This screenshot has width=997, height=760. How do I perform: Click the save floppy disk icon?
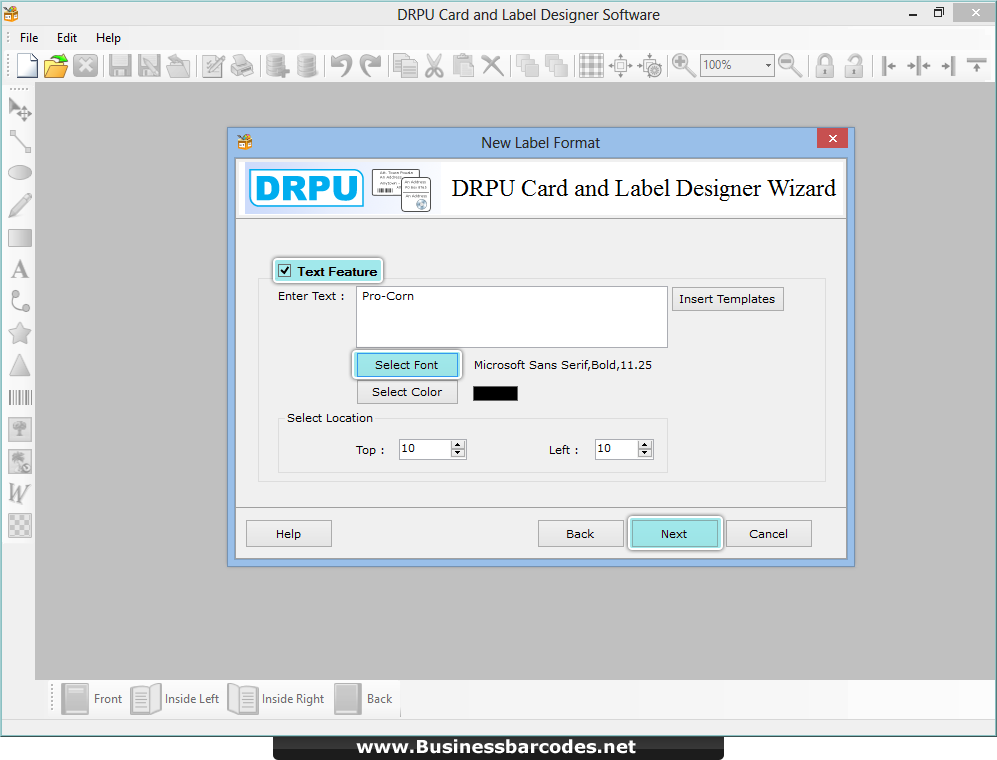pyautogui.click(x=120, y=66)
